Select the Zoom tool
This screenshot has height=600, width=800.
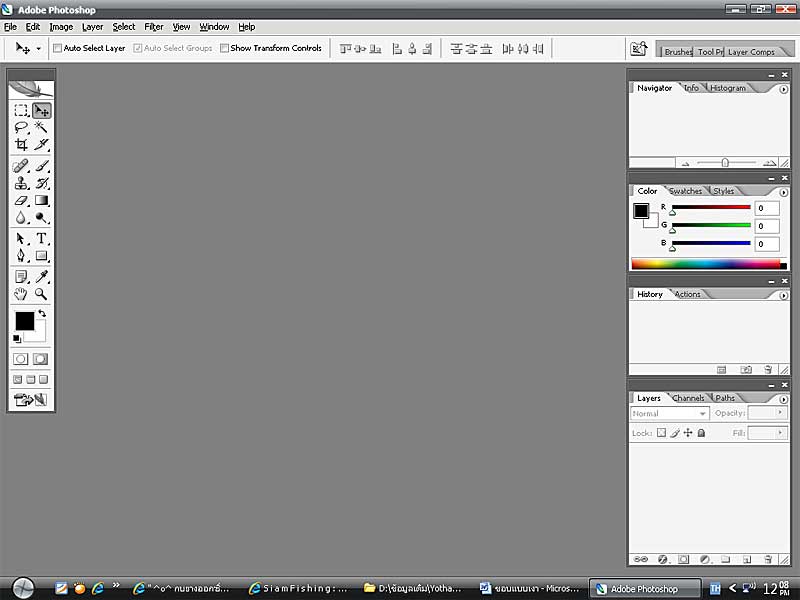tap(41, 294)
